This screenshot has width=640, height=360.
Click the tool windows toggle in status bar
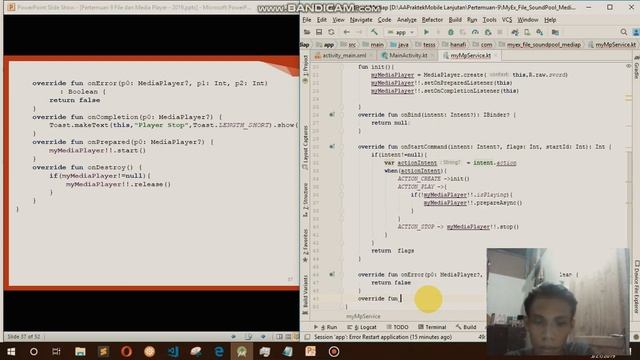pyautogui.click(x=307, y=337)
